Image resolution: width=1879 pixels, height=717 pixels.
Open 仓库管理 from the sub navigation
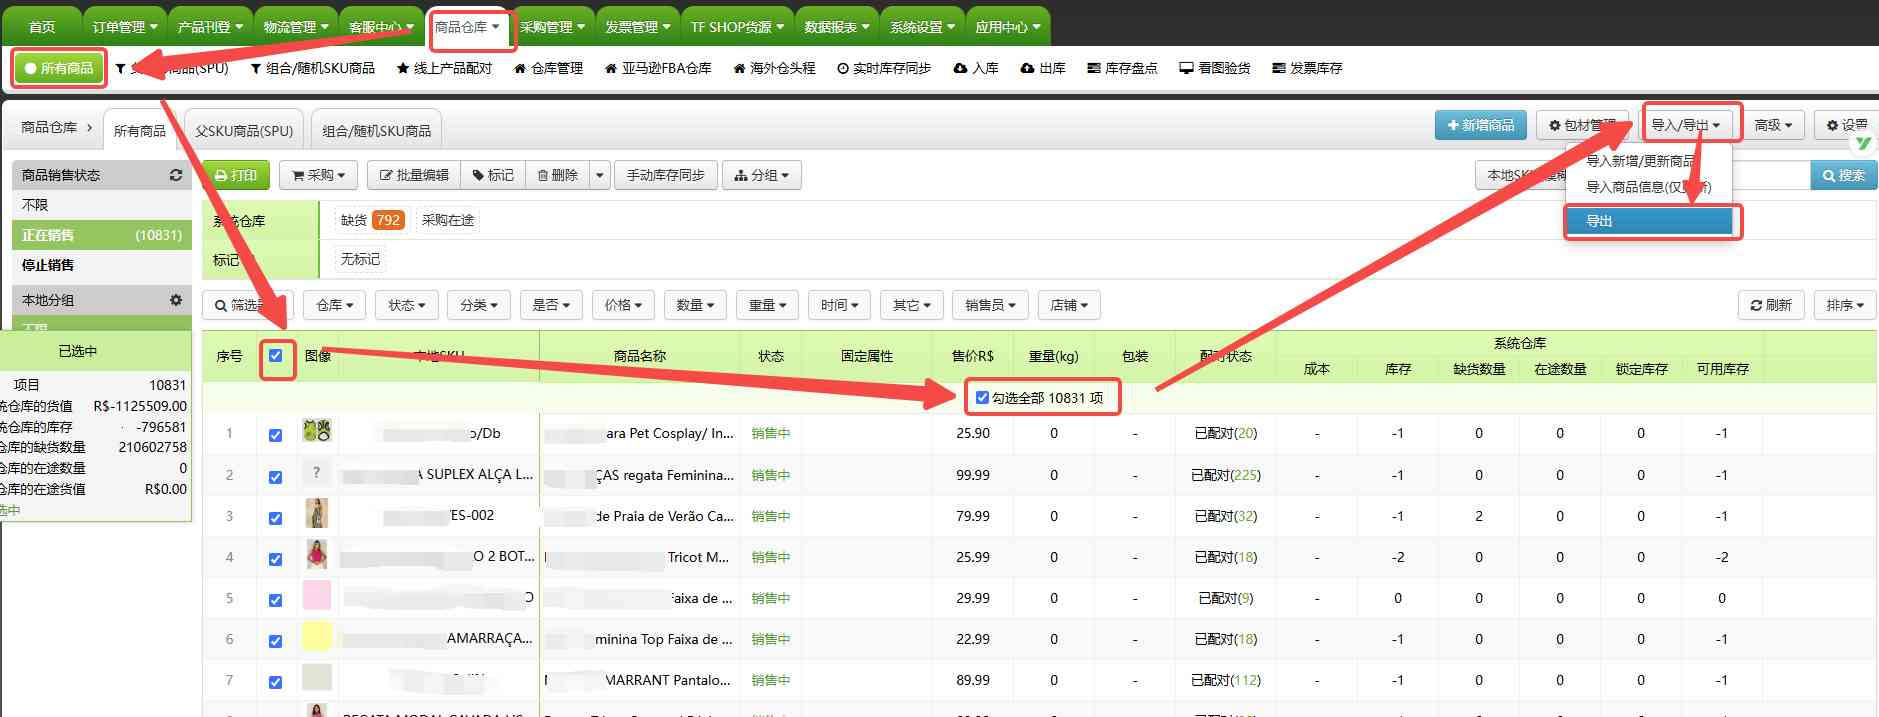tap(548, 68)
